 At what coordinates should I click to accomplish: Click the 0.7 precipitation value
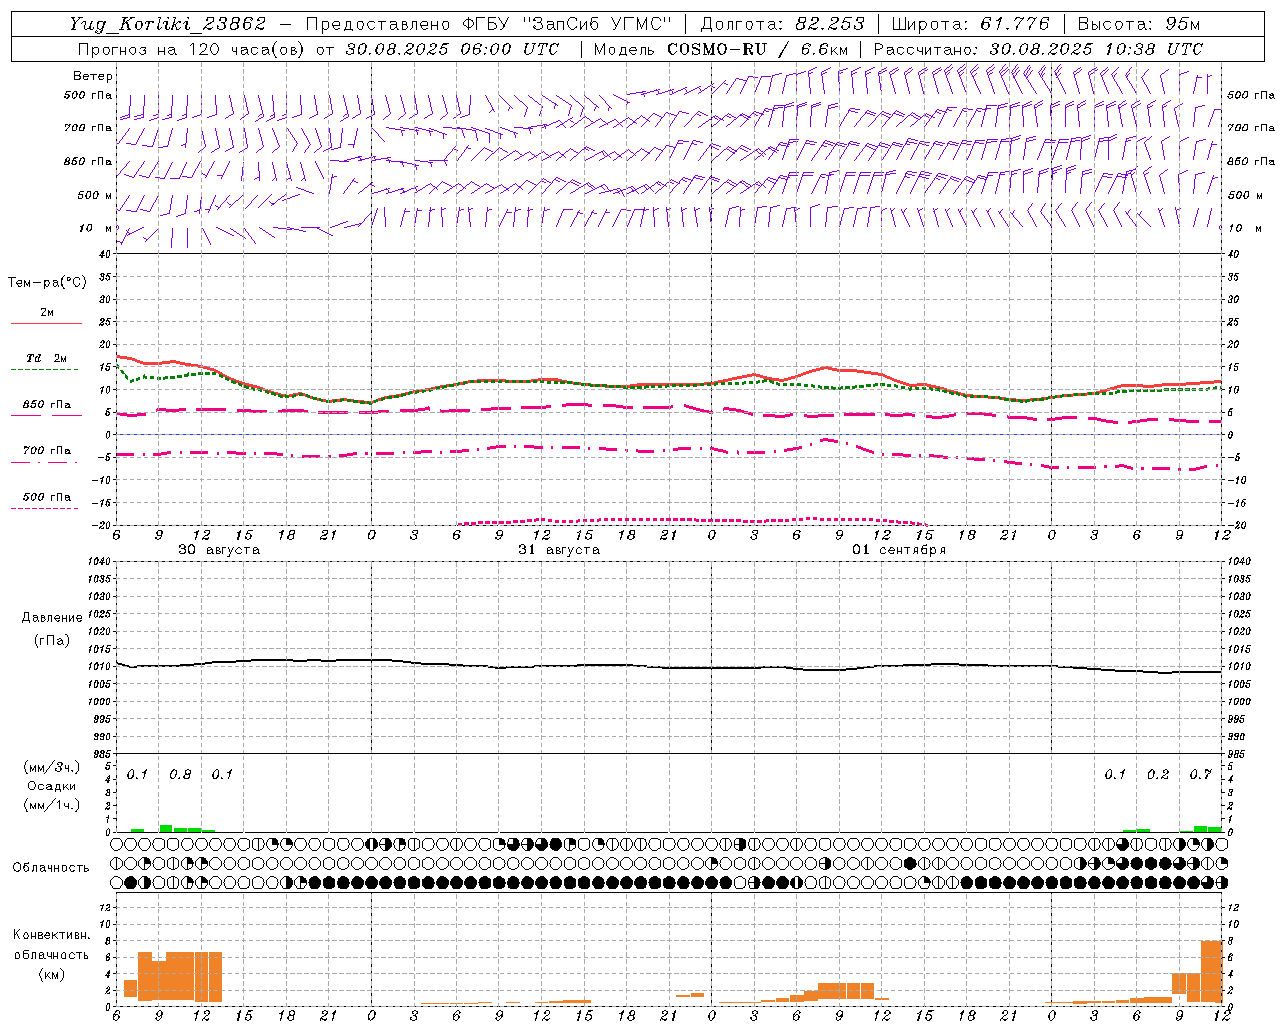point(1200,775)
